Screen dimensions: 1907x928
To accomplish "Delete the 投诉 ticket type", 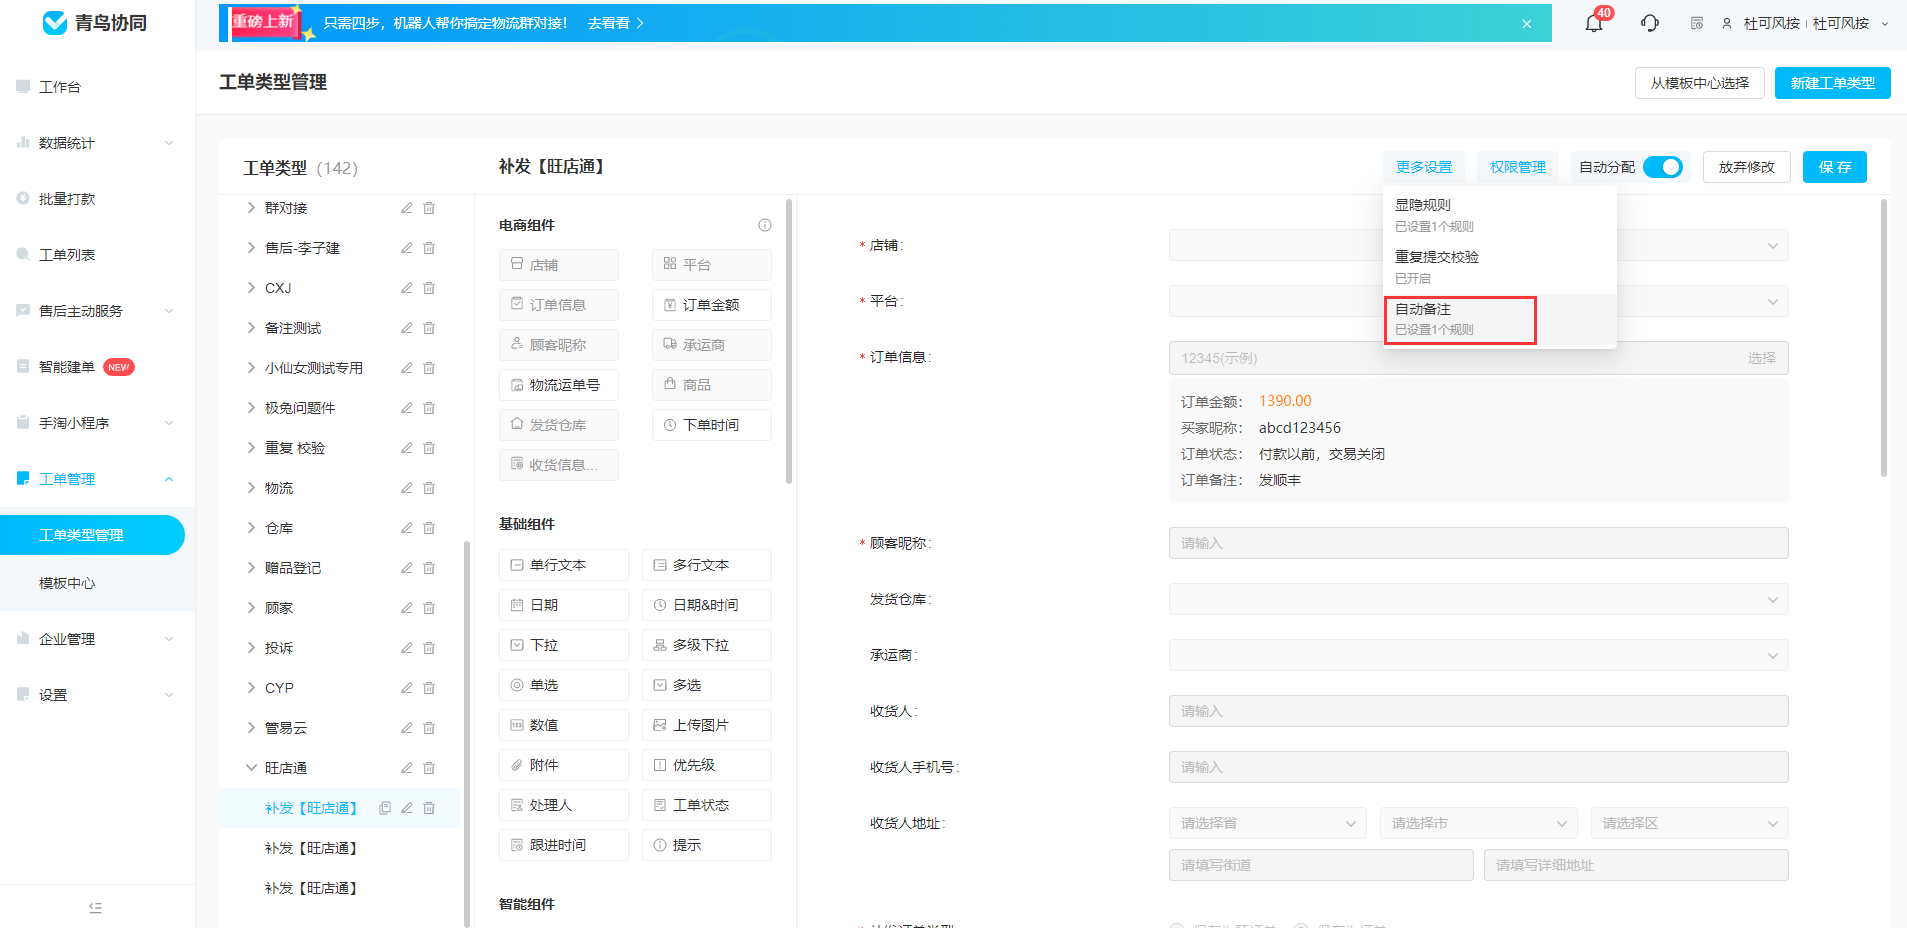I will point(429,648).
